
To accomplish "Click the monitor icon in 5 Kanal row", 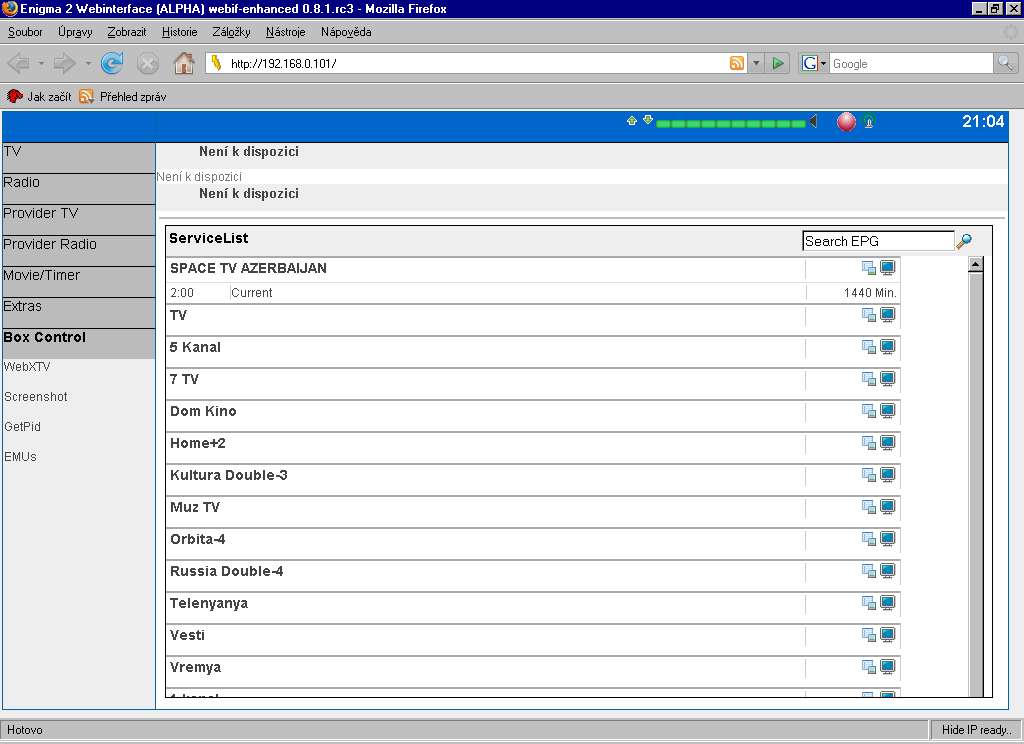I will 888,347.
